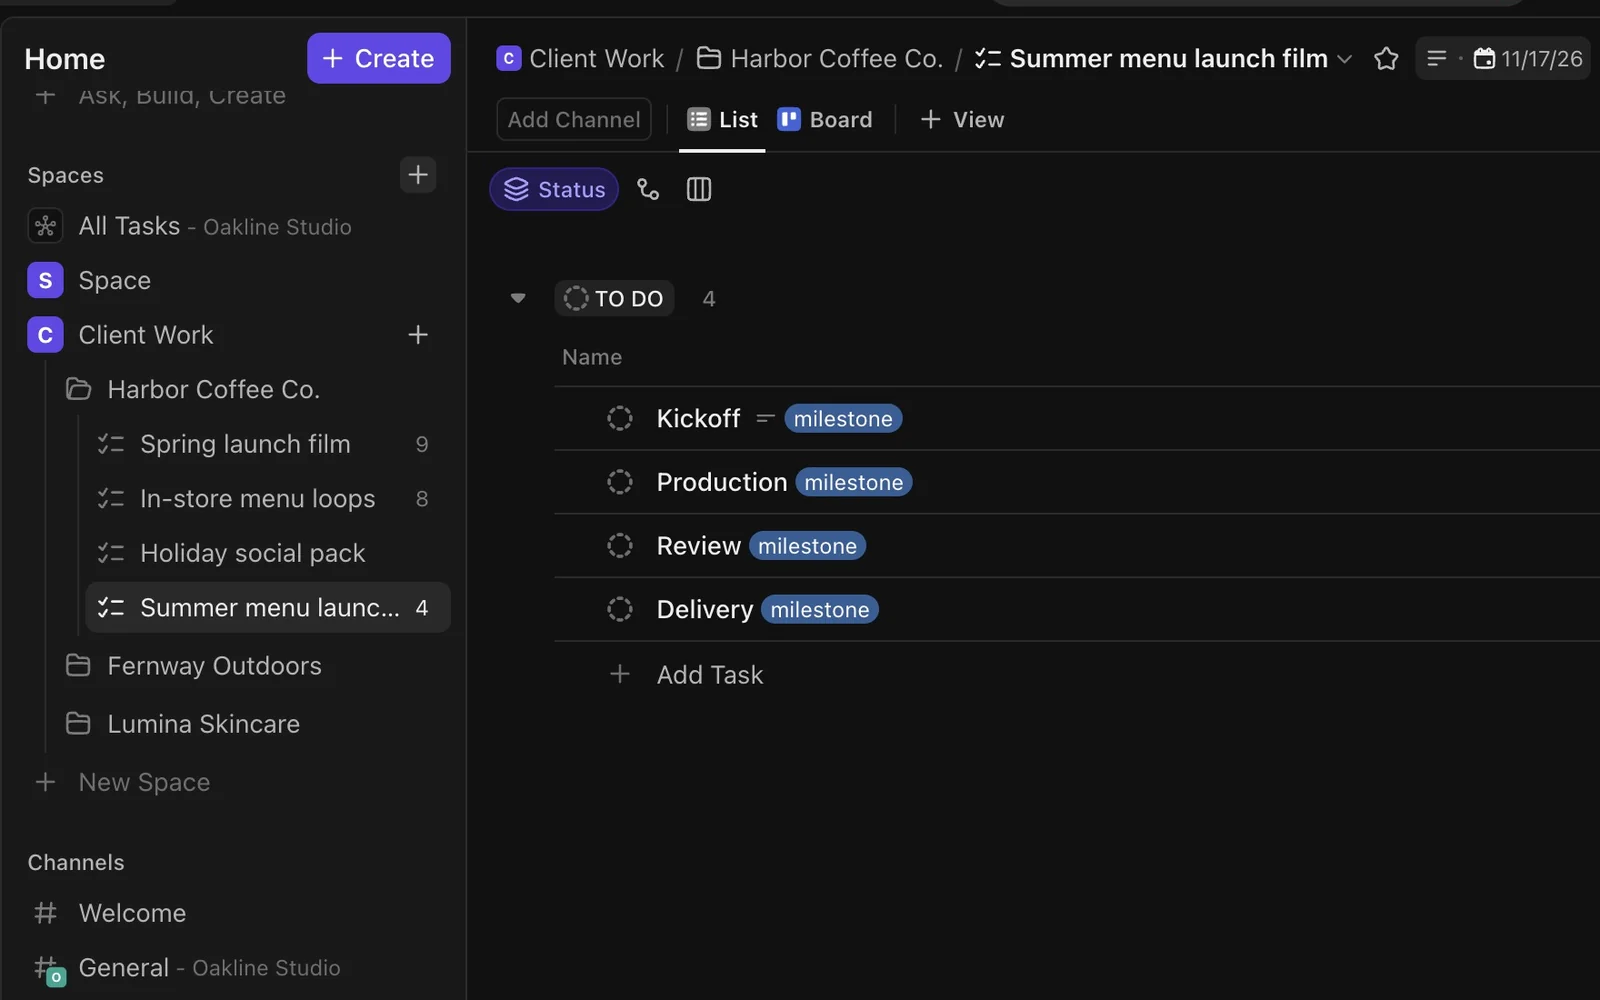1600x1000 pixels.
Task: Open the Kickoff task
Action: (698, 418)
